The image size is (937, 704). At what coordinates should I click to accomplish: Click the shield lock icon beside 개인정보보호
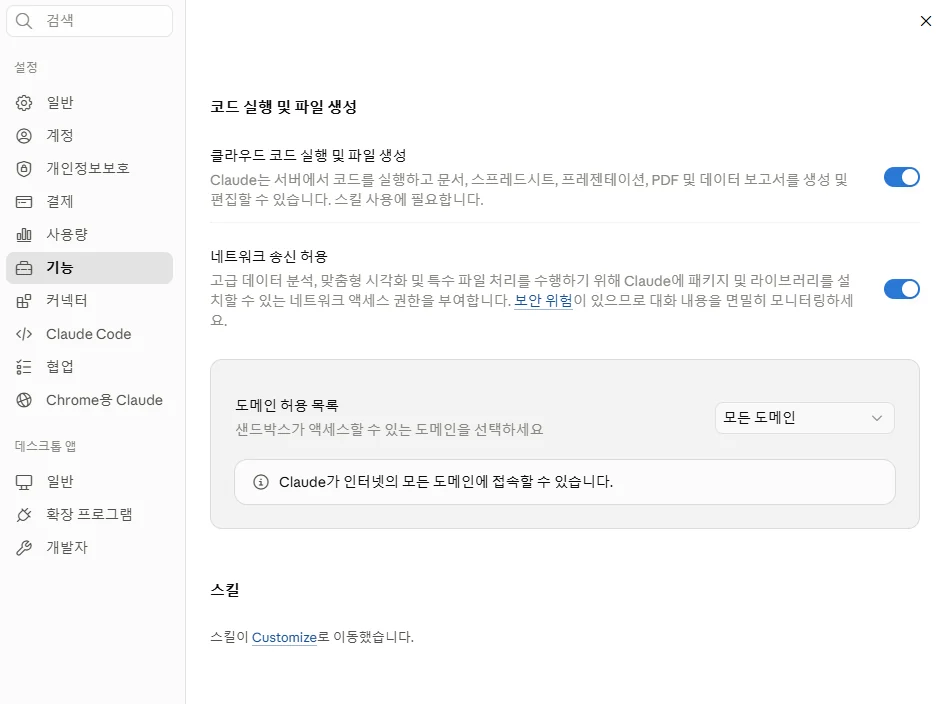tap(24, 169)
